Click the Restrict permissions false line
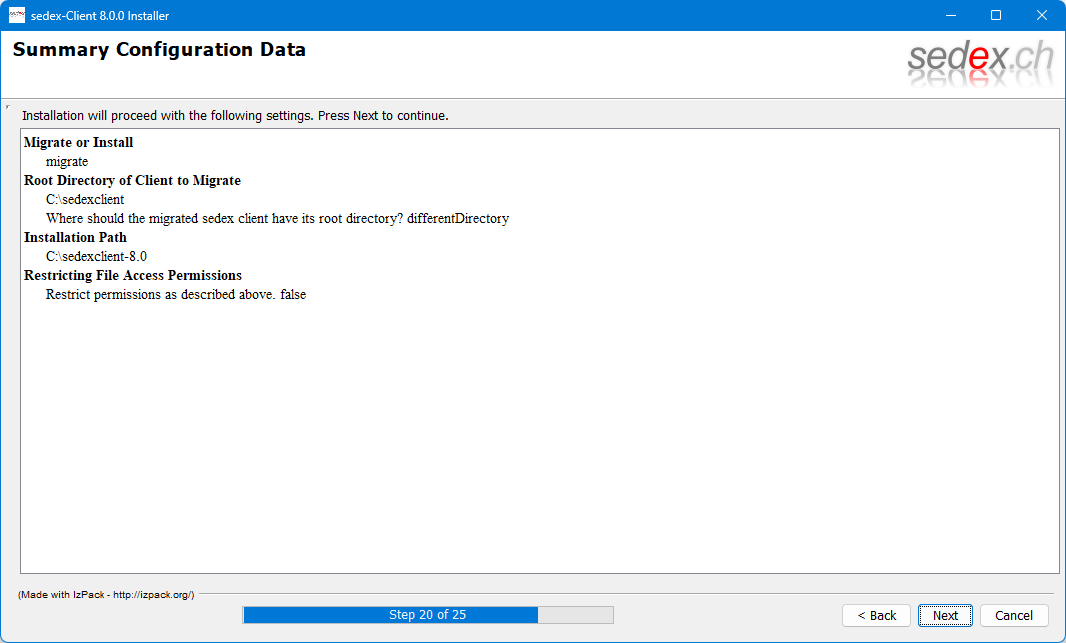The height and width of the screenshot is (643, 1066). click(x=176, y=294)
